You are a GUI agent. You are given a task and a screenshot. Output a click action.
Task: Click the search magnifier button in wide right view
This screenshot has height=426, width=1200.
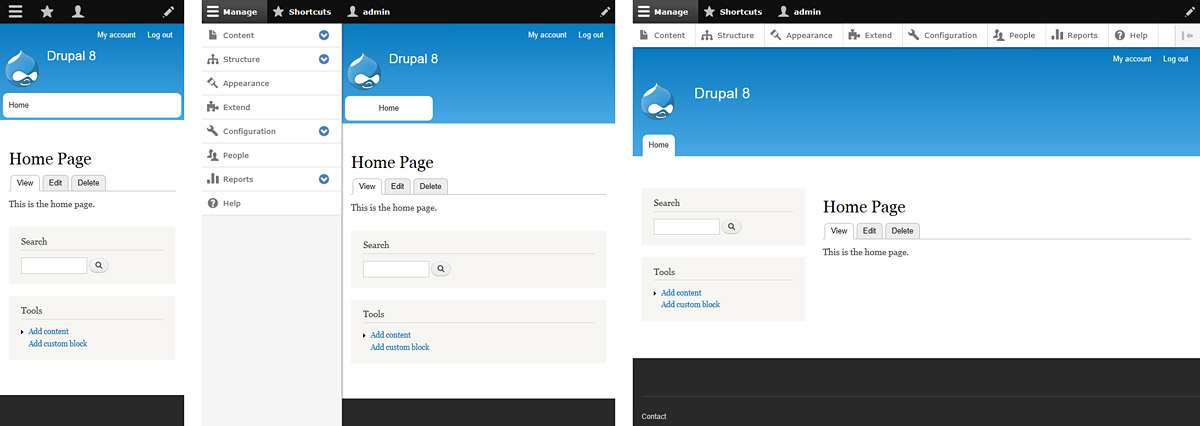pyautogui.click(x=732, y=228)
